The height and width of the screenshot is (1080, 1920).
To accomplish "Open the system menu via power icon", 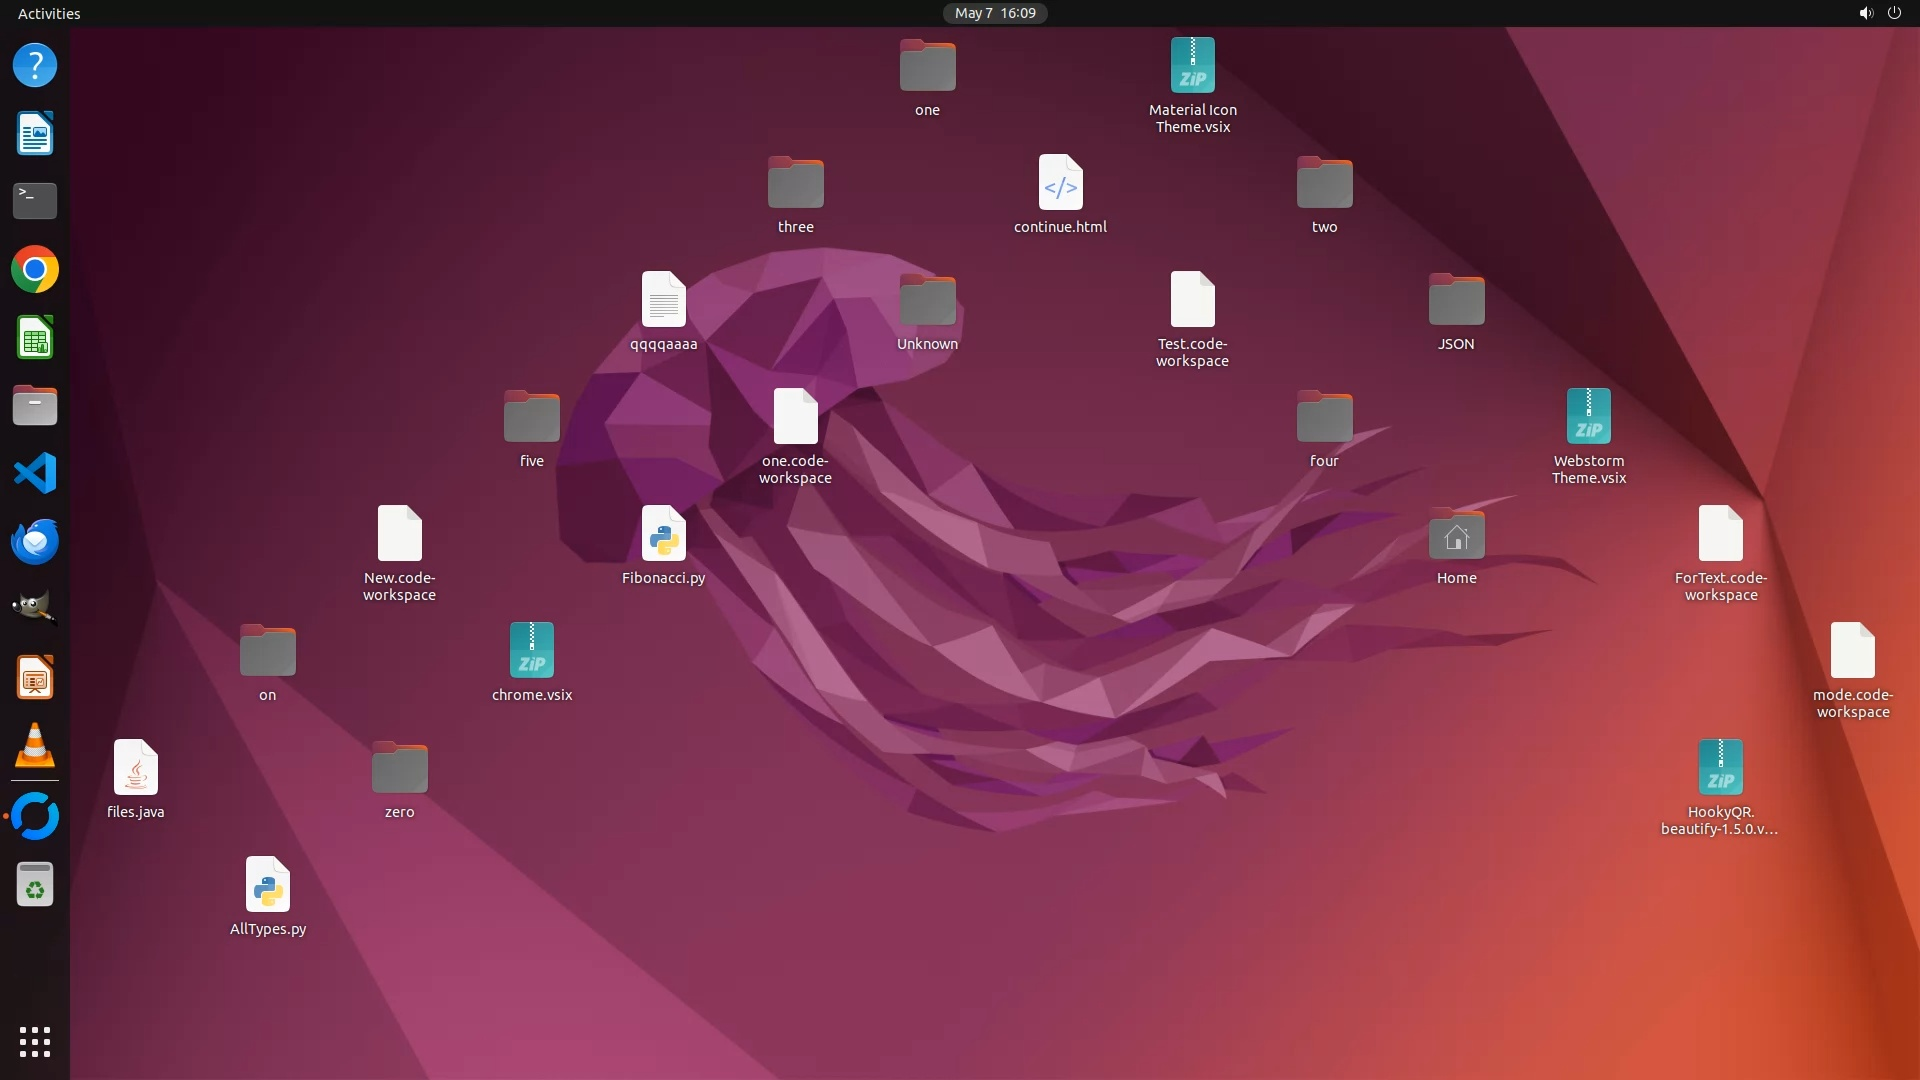I will [1894, 13].
